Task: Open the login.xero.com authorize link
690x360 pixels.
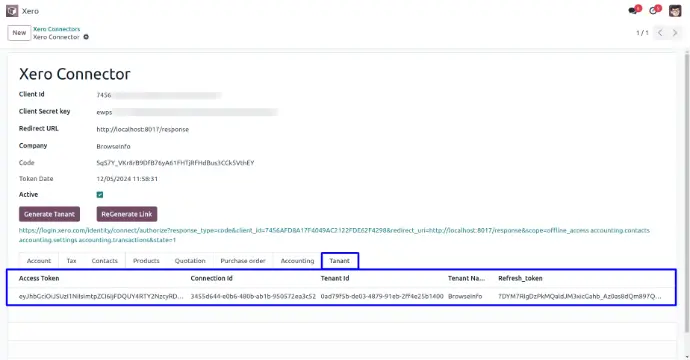Action: [334, 235]
